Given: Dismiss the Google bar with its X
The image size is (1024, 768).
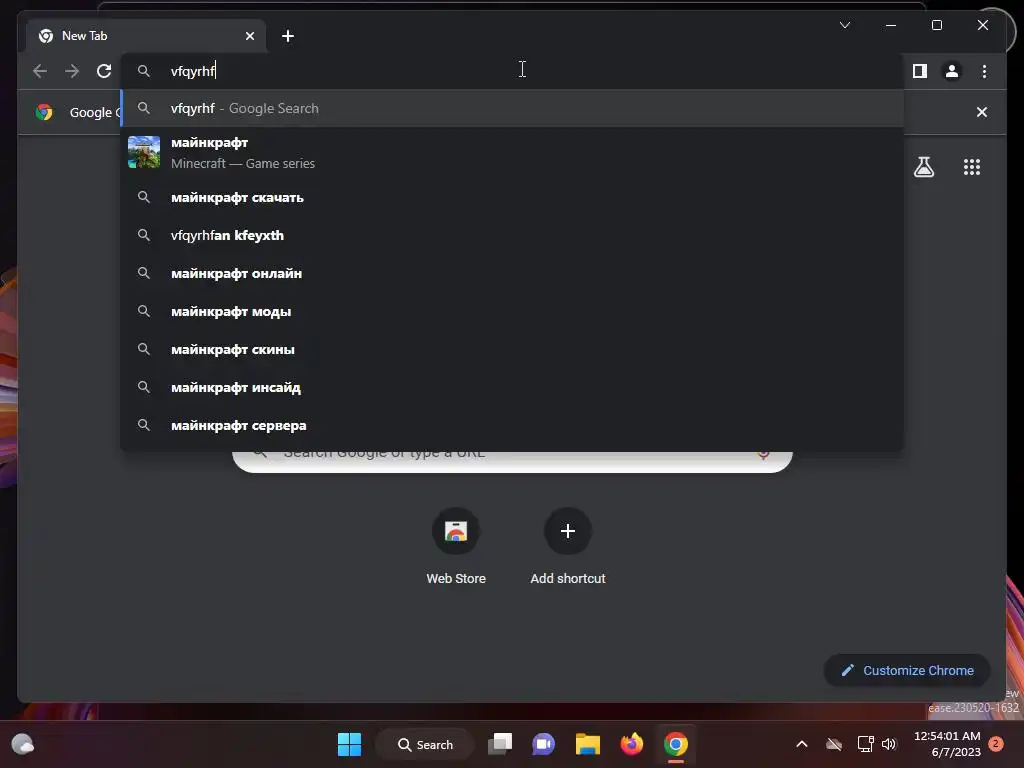Looking at the screenshot, I should (981, 112).
